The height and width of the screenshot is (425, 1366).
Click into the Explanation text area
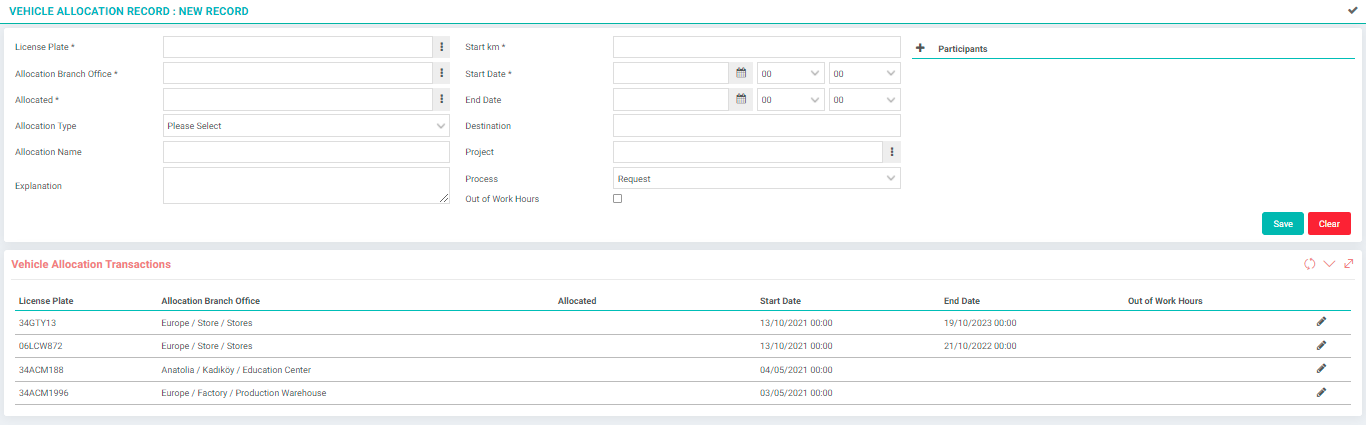click(307, 185)
